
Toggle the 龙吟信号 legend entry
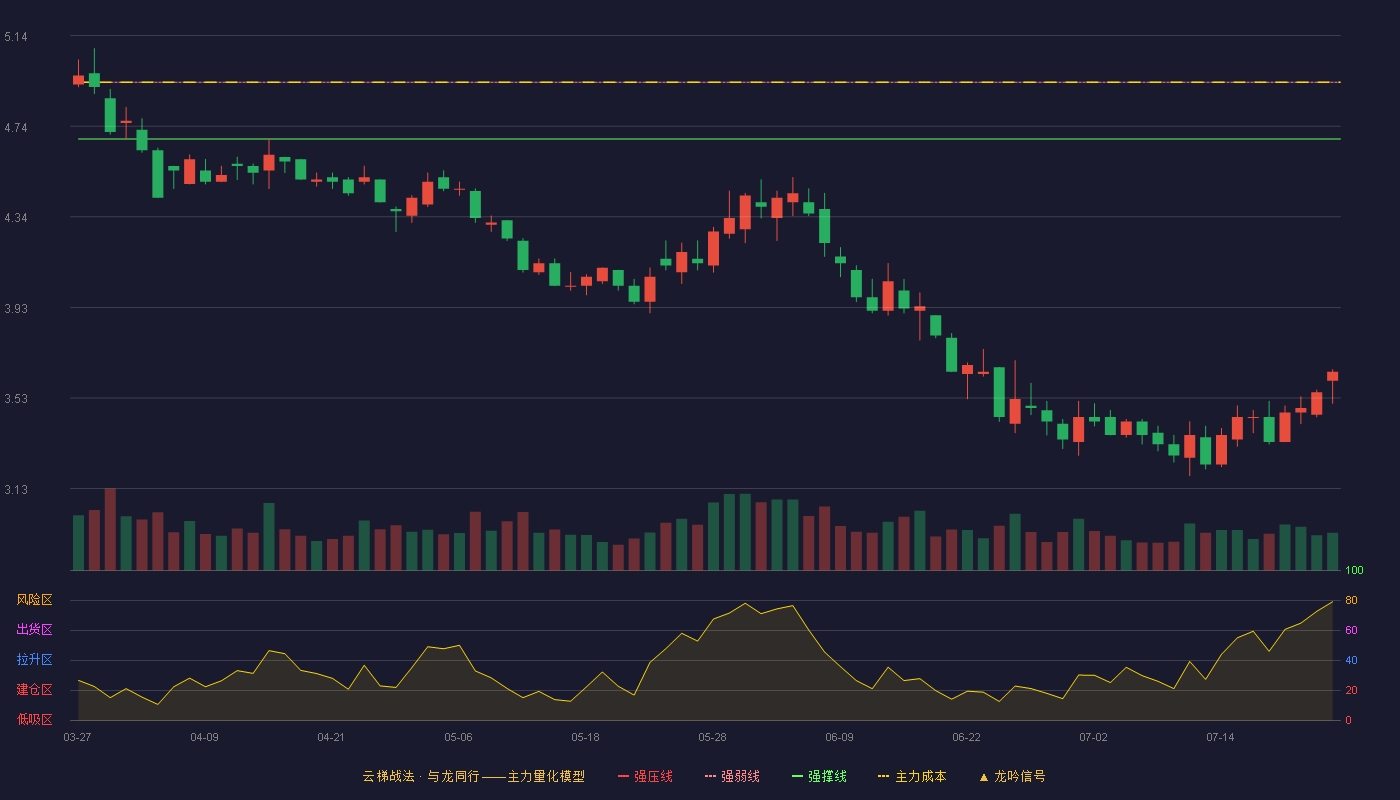(1012, 776)
